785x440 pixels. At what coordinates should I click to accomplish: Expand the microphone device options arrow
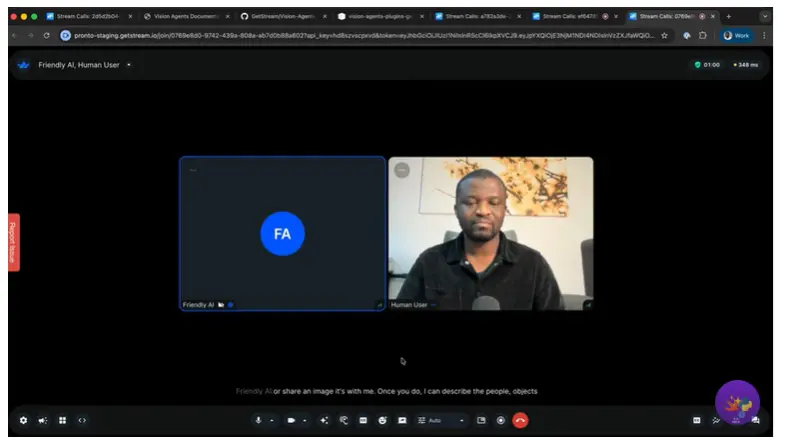click(x=272, y=420)
